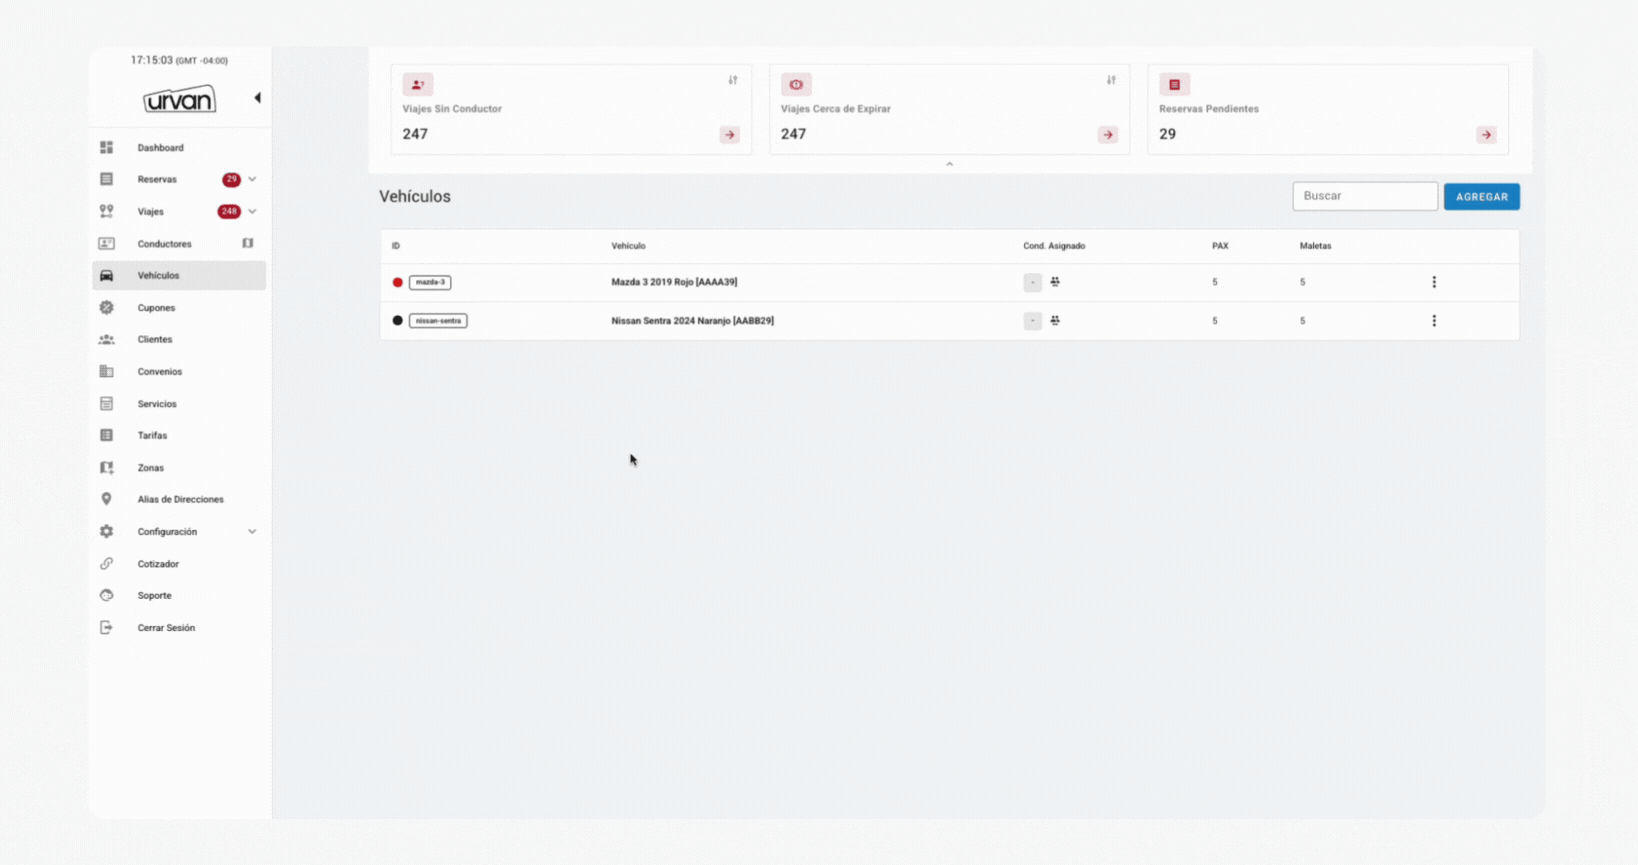
Task: Assign drivers icon for Mazda 3 row
Action: pyautogui.click(x=1055, y=282)
